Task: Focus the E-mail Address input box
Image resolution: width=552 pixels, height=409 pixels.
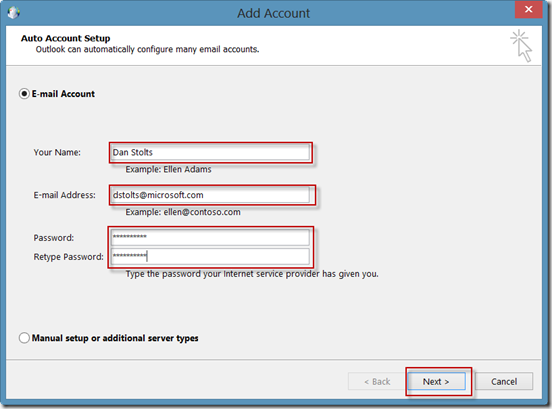Action: [210, 195]
